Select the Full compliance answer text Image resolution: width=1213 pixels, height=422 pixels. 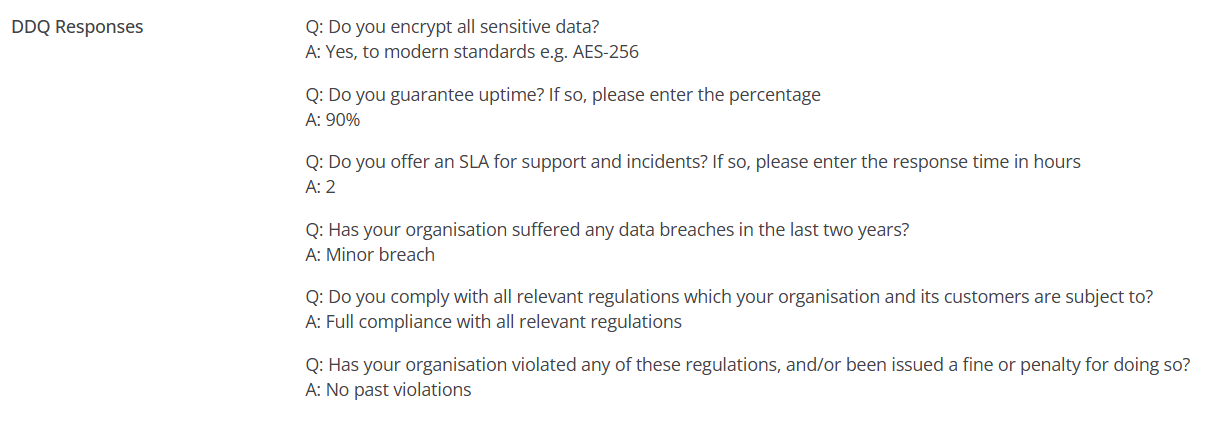point(493,322)
